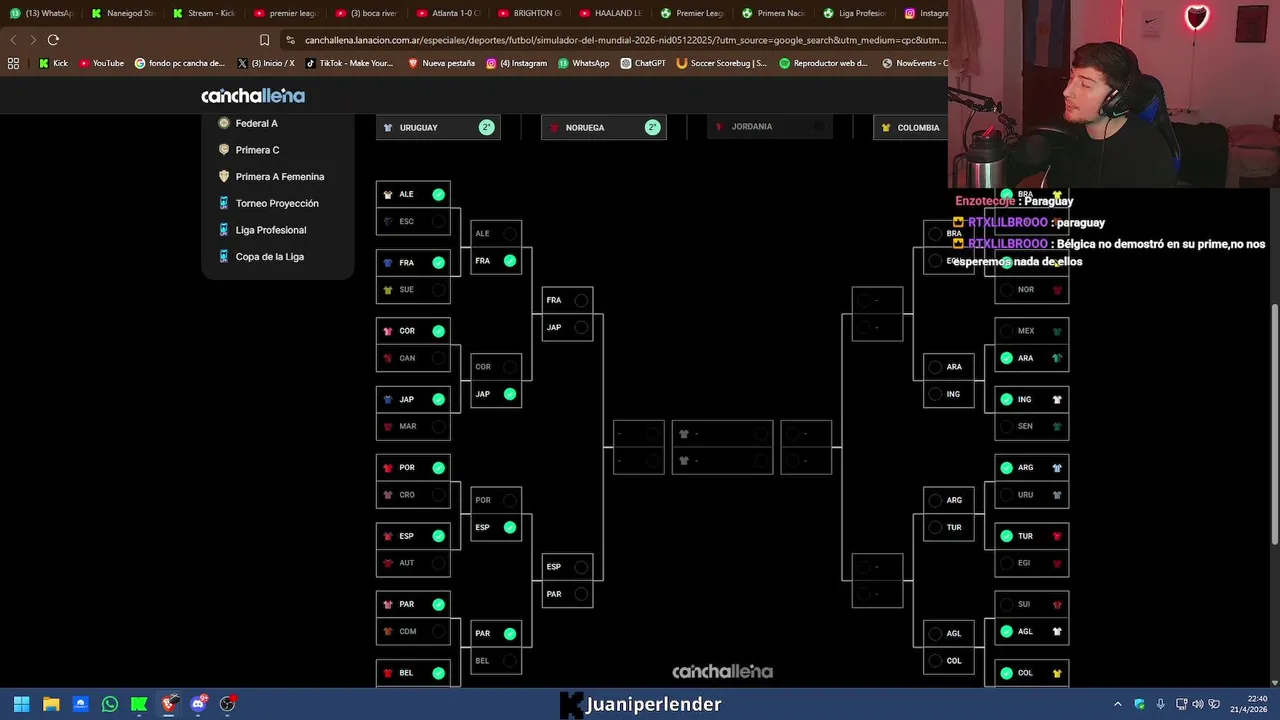The width and height of the screenshot is (1280, 720).
Task: Click the COLOMBIA team card
Action: click(911, 127)
